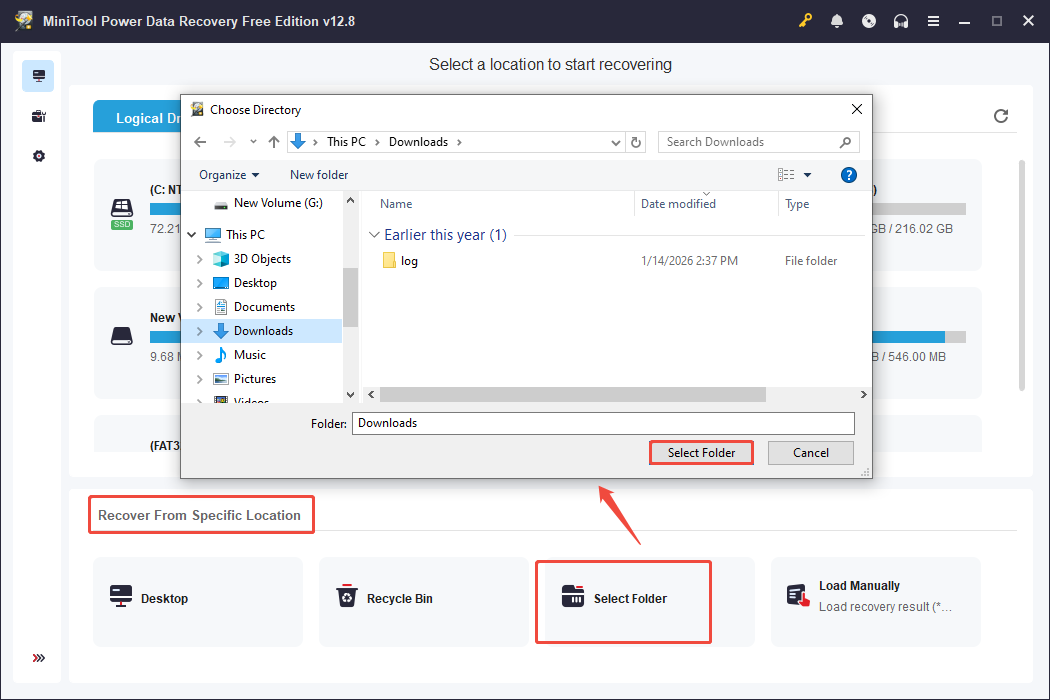
Task: Click the Select Folder confirmation button
Action: (701, 452)
